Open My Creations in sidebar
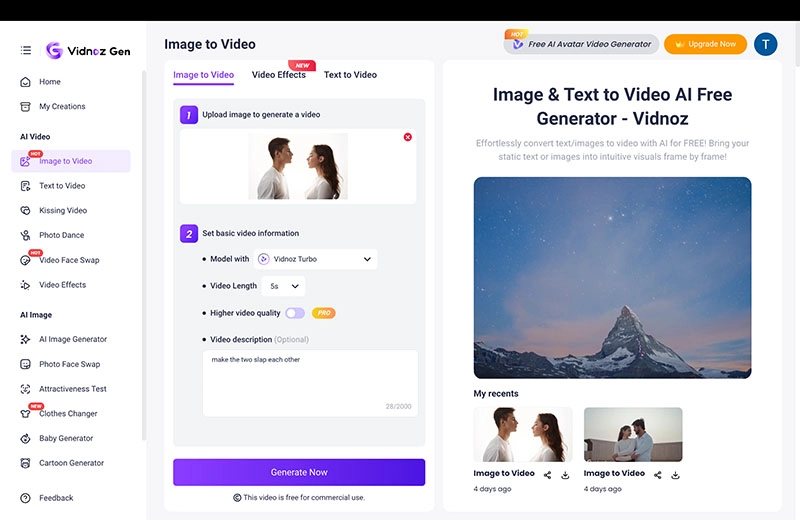The width and height of the screenshot is (800, 520). [x=62, y=107]
